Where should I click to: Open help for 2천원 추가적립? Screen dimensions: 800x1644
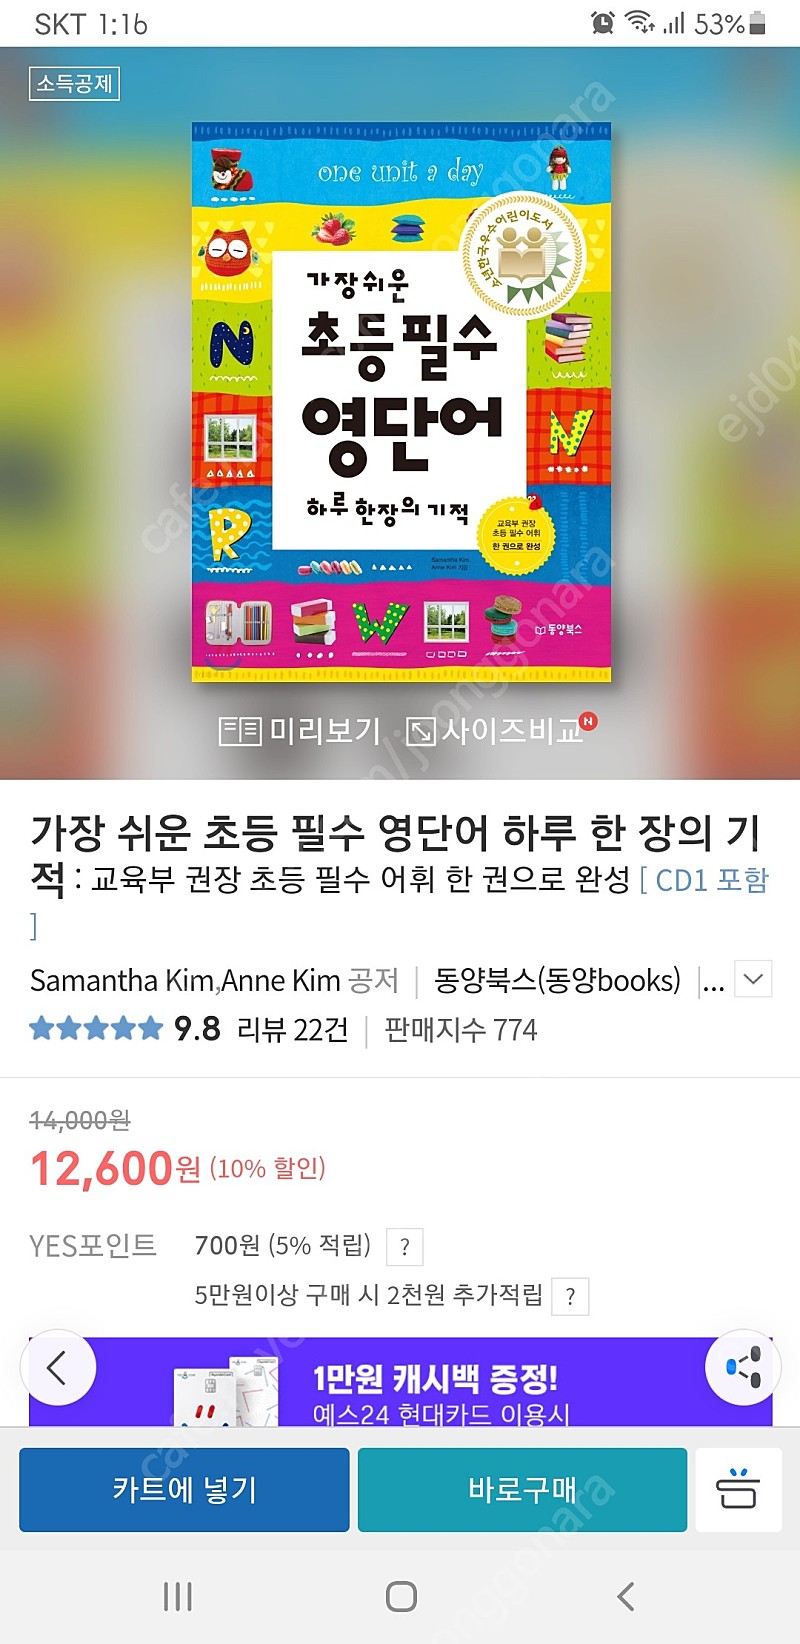(x=570, y=1297)
